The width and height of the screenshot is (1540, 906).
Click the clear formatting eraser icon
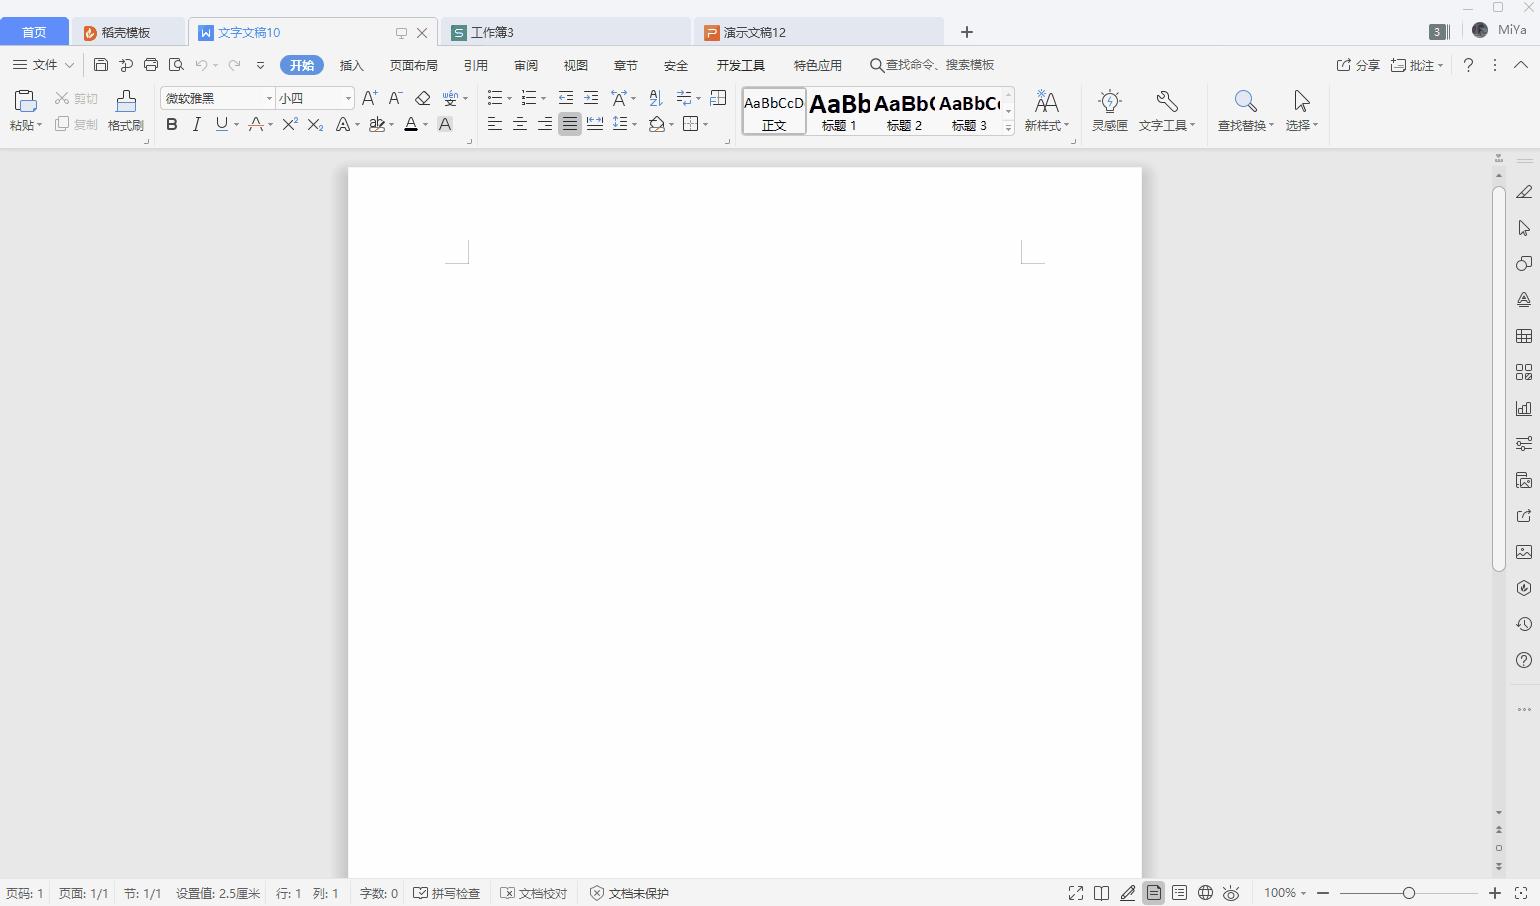pos(422,98)
